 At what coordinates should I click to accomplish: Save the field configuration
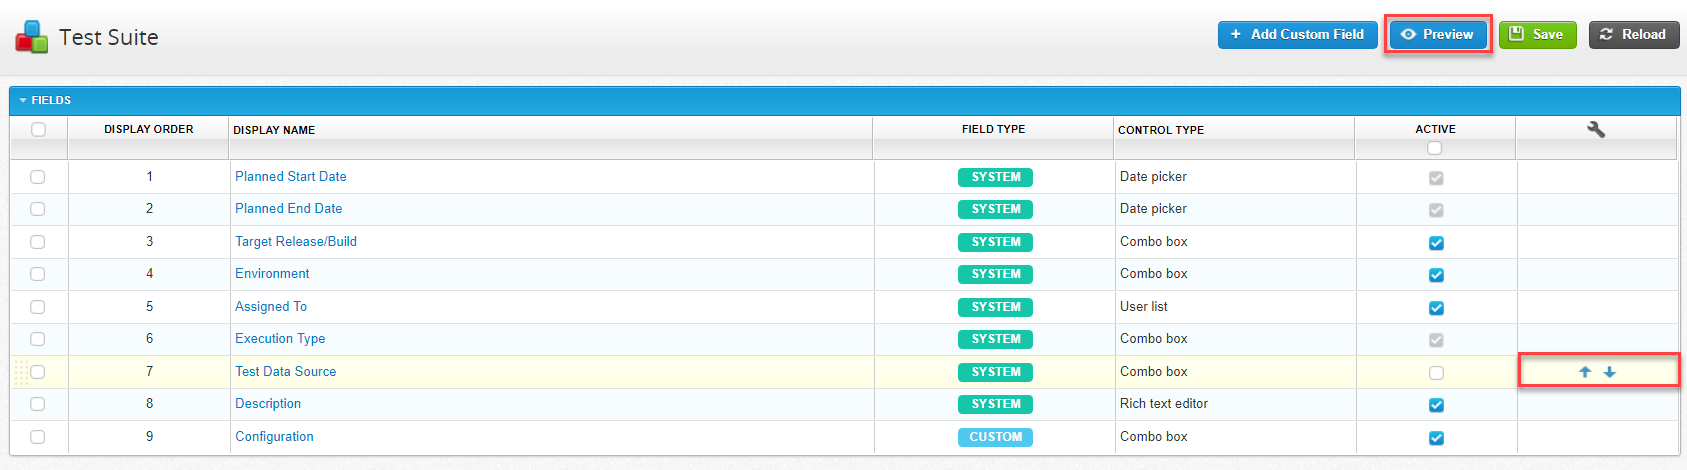coord(1538,34)
